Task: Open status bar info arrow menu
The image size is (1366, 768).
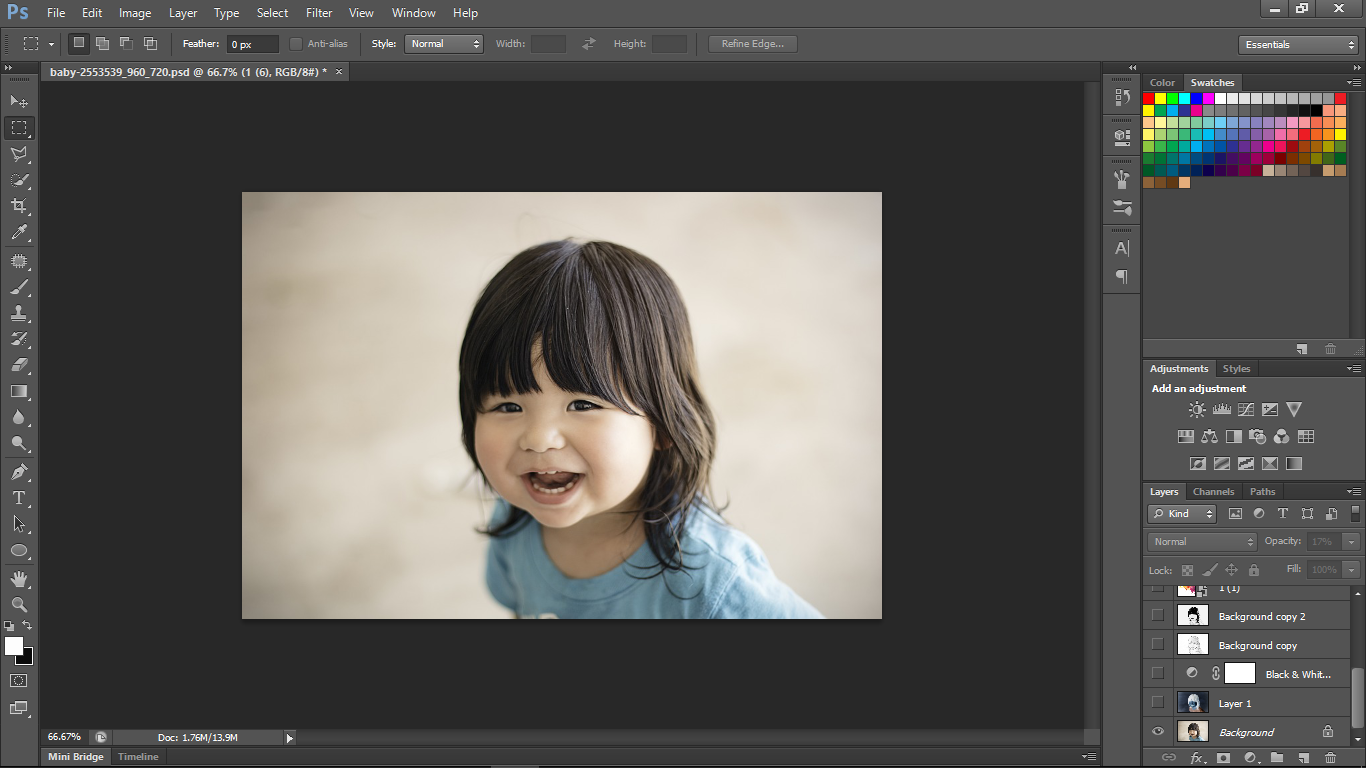Action: (x=290, y=738)
